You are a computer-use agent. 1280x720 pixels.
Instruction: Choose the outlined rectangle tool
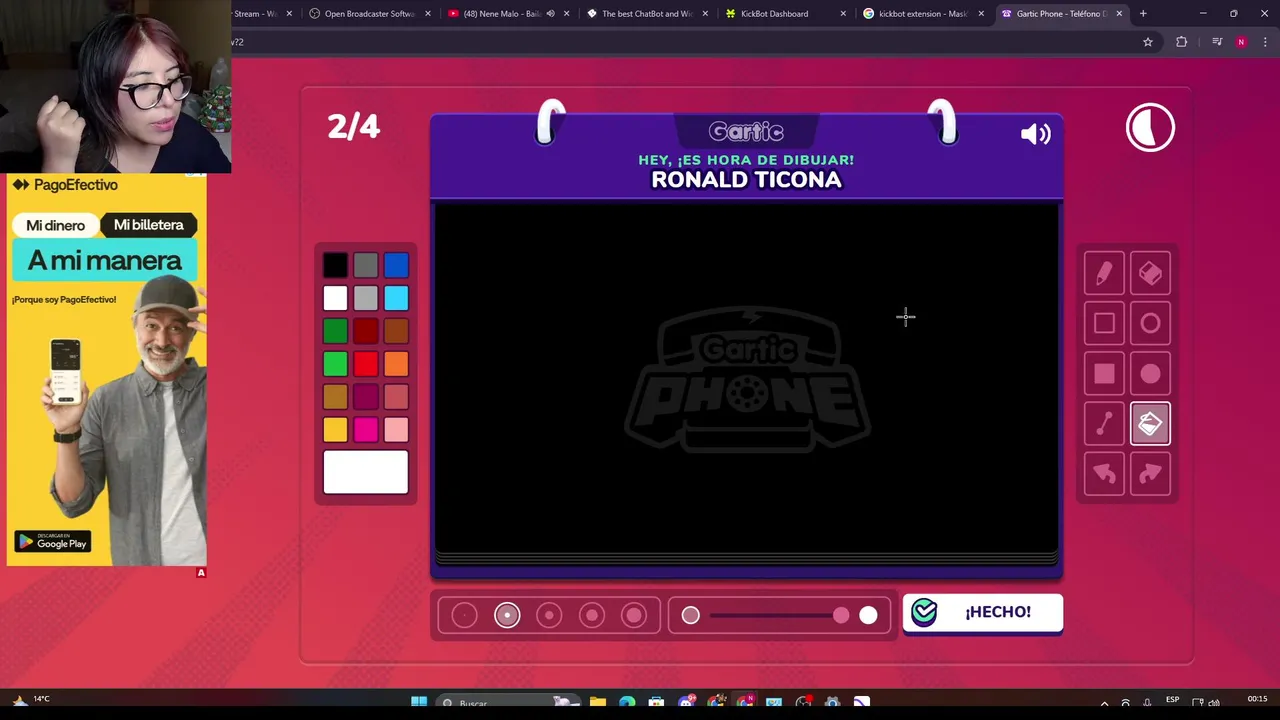click(1104, 323)
